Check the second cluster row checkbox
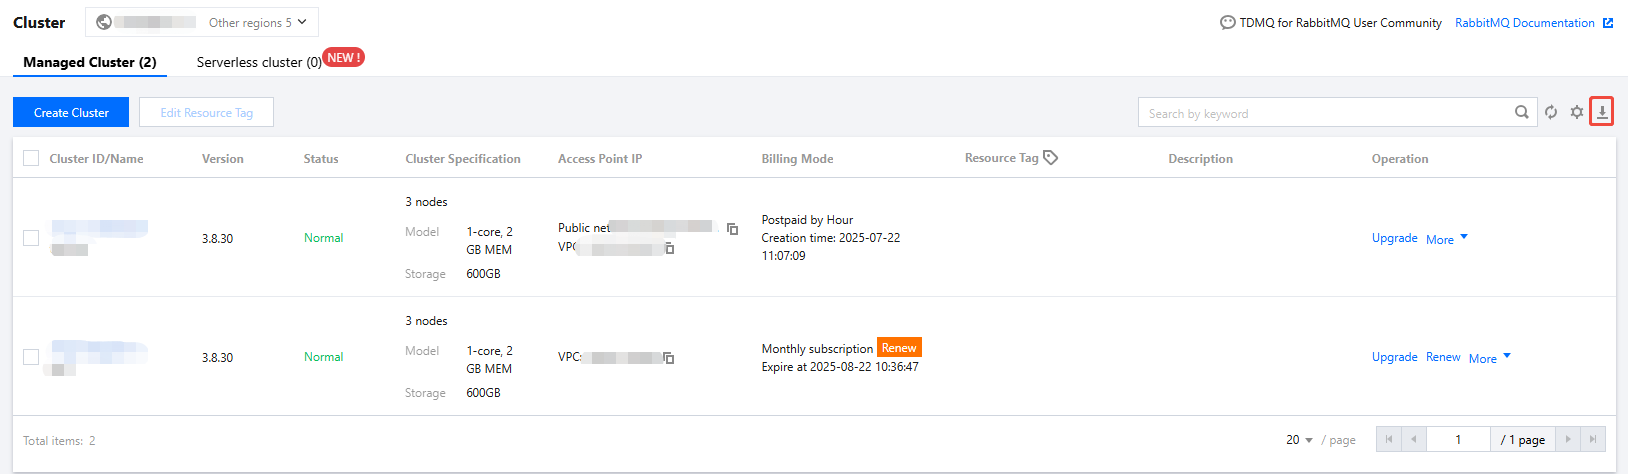1628x474 pixels. [x=31, y=357]
